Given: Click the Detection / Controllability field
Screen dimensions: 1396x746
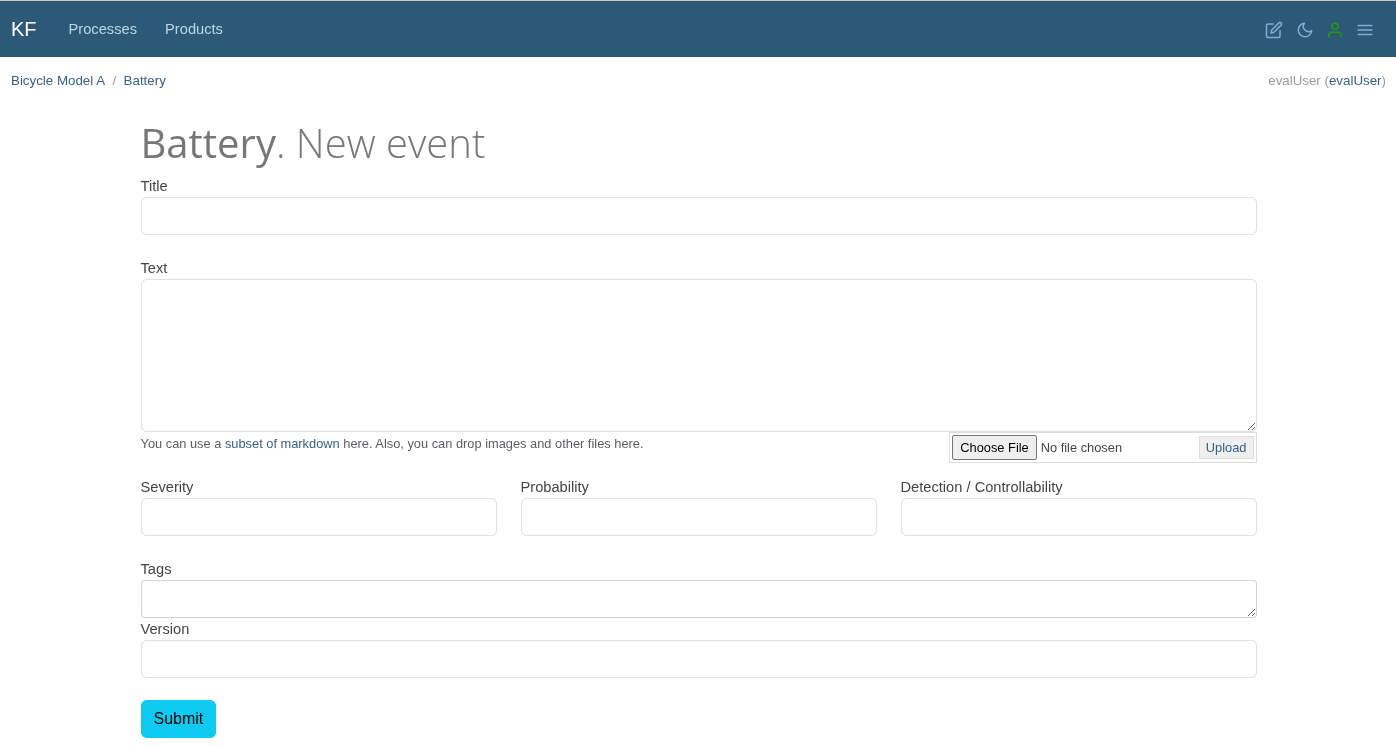Looking at the screenshot, I should [x=1078, y=517].
